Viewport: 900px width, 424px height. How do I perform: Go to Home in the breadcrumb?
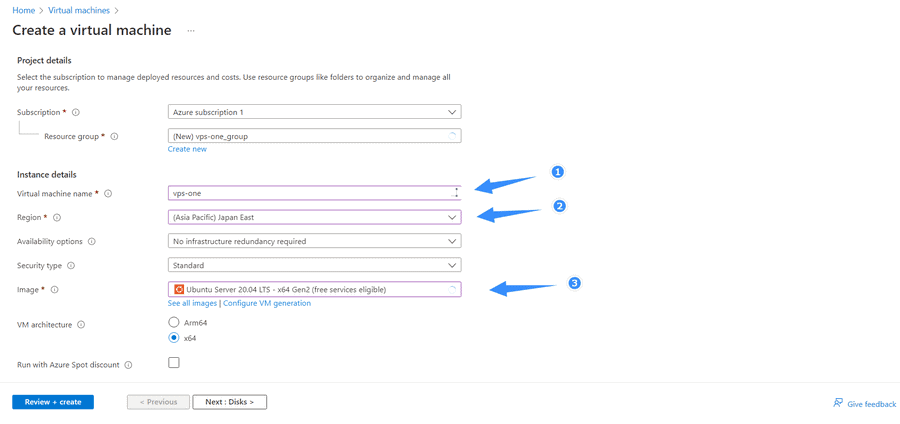24,10
